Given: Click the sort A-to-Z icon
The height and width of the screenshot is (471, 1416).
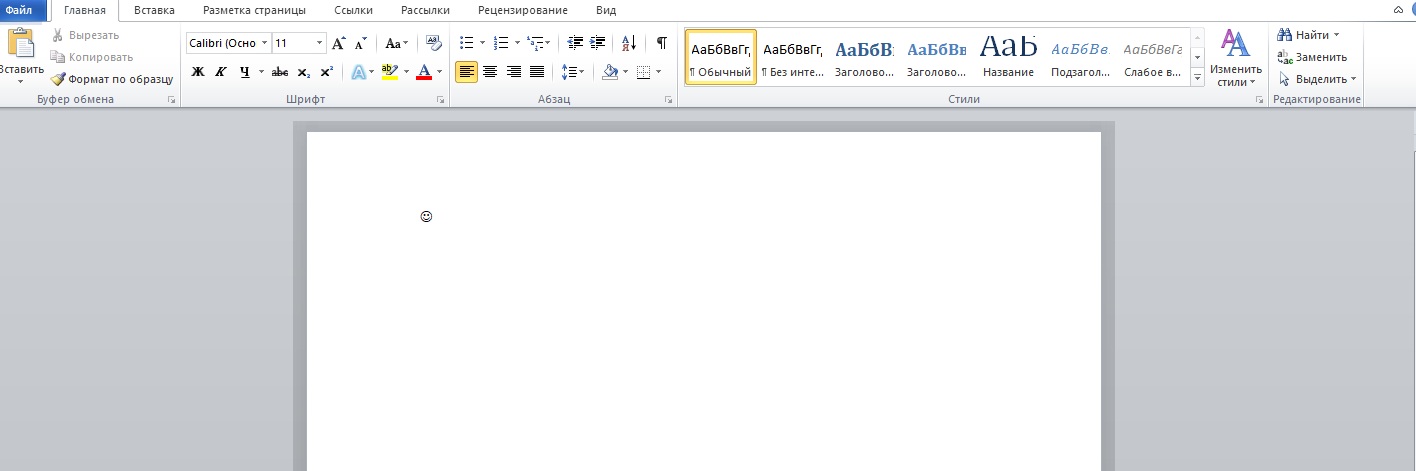Looking at the screenshot, I should tap(628, 43).
